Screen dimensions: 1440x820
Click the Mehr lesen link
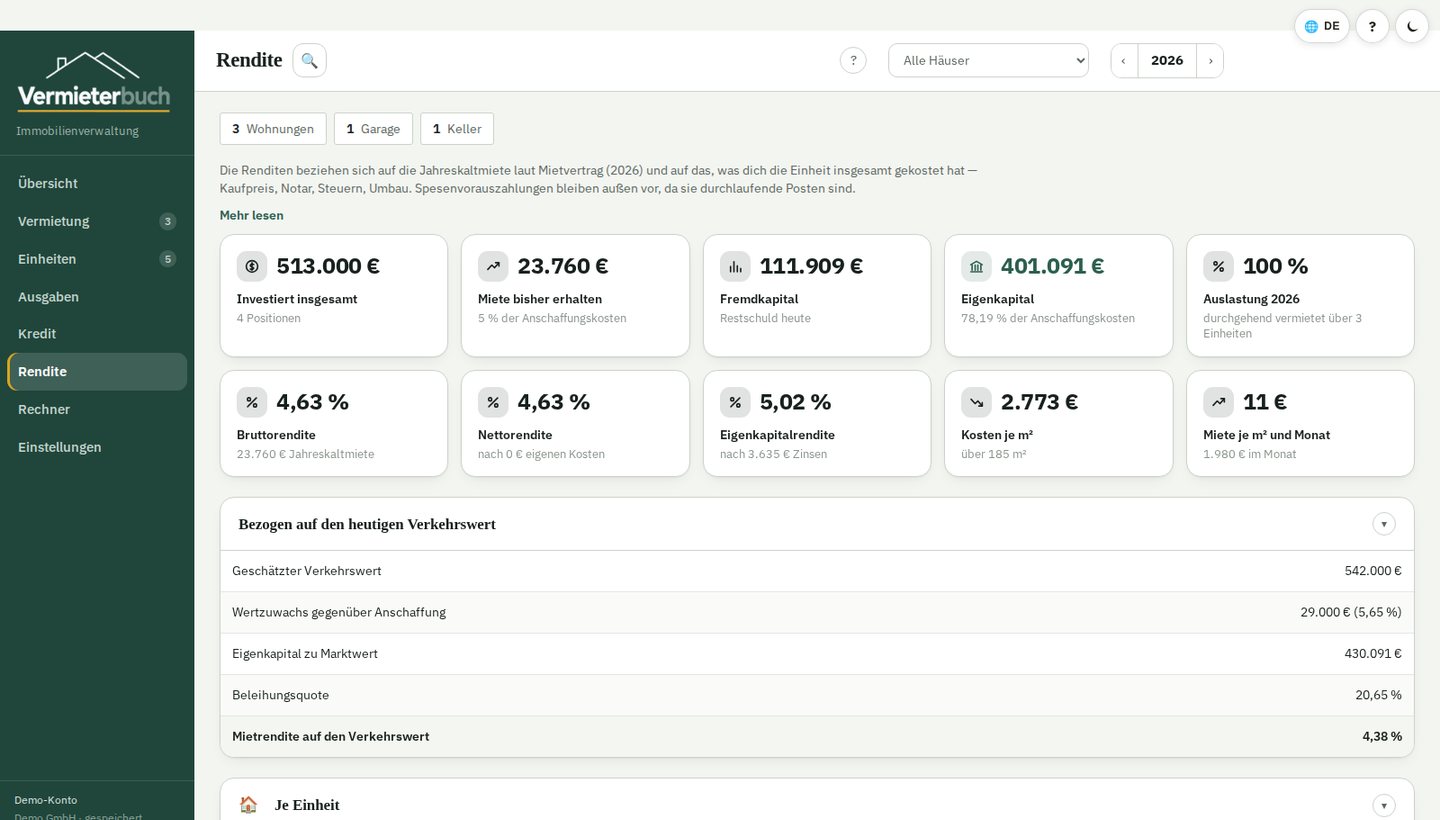[x=252, y=215]
